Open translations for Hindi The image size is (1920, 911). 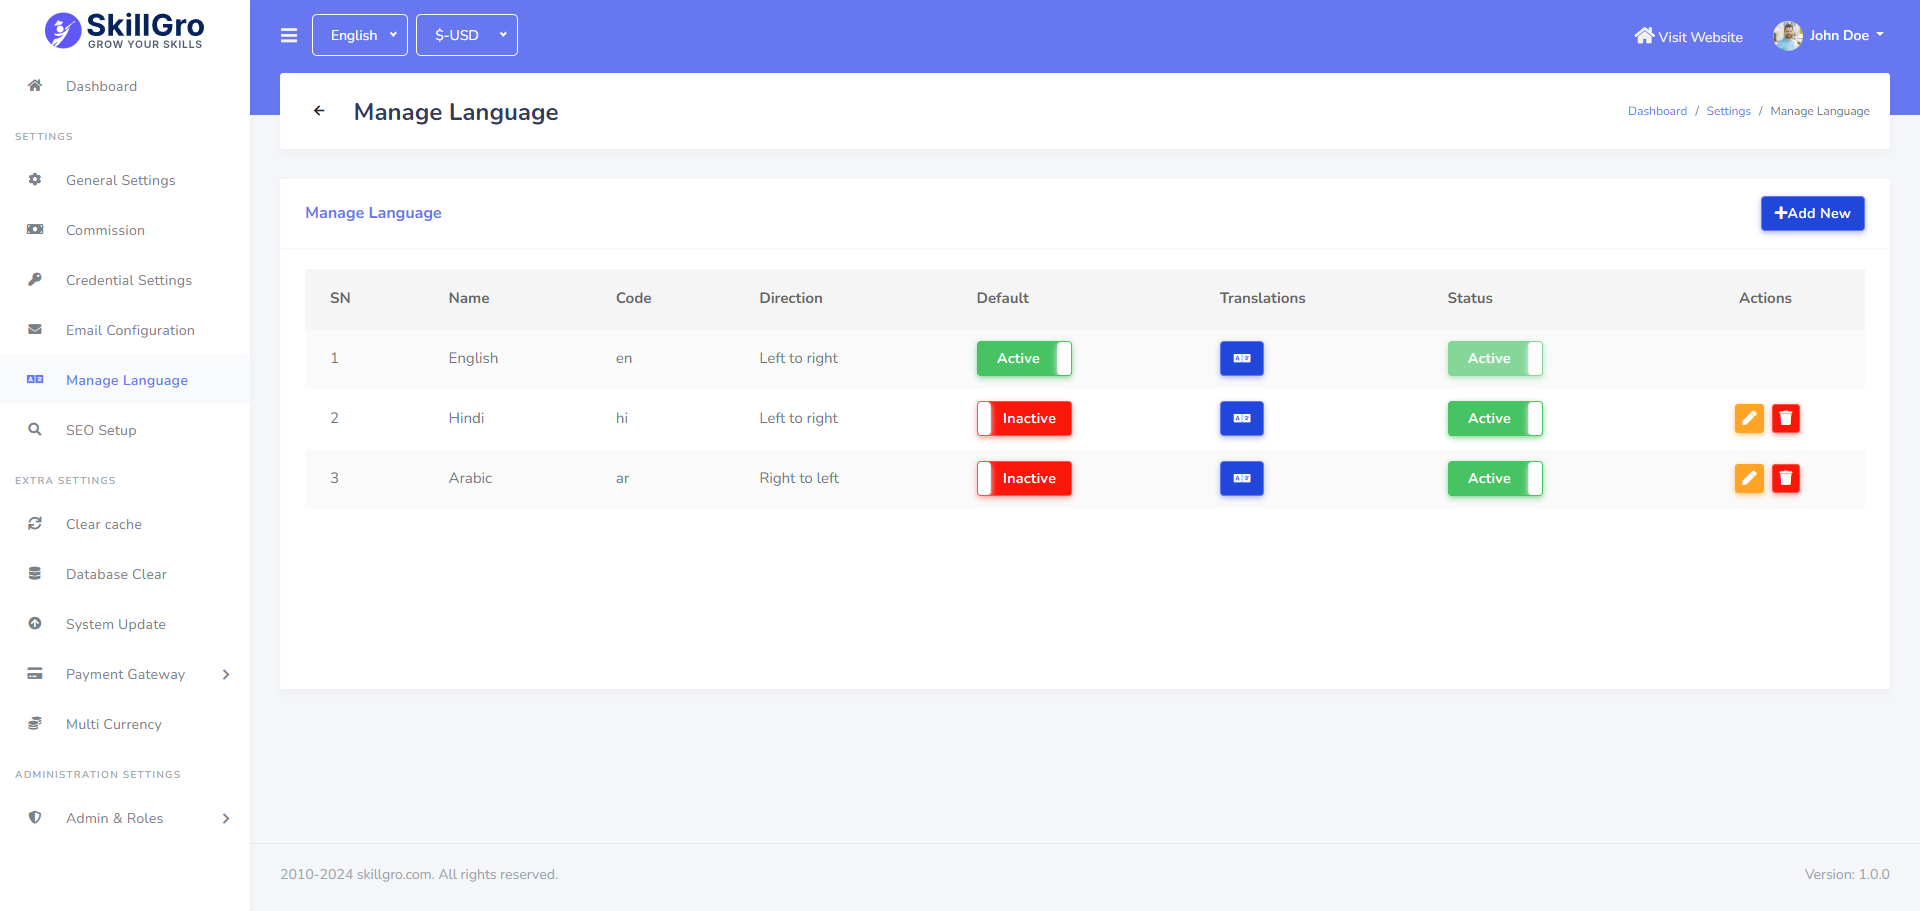coord(1242,418)
